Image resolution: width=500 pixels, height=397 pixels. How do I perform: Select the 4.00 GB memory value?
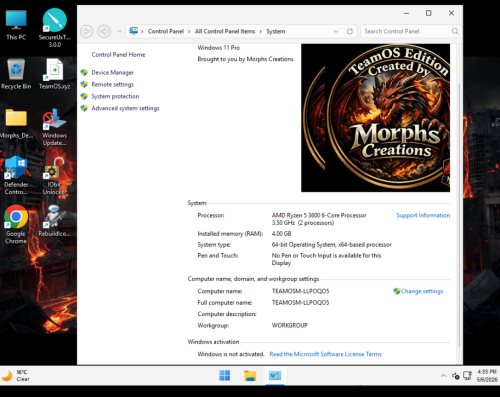(x=281, y=234)
